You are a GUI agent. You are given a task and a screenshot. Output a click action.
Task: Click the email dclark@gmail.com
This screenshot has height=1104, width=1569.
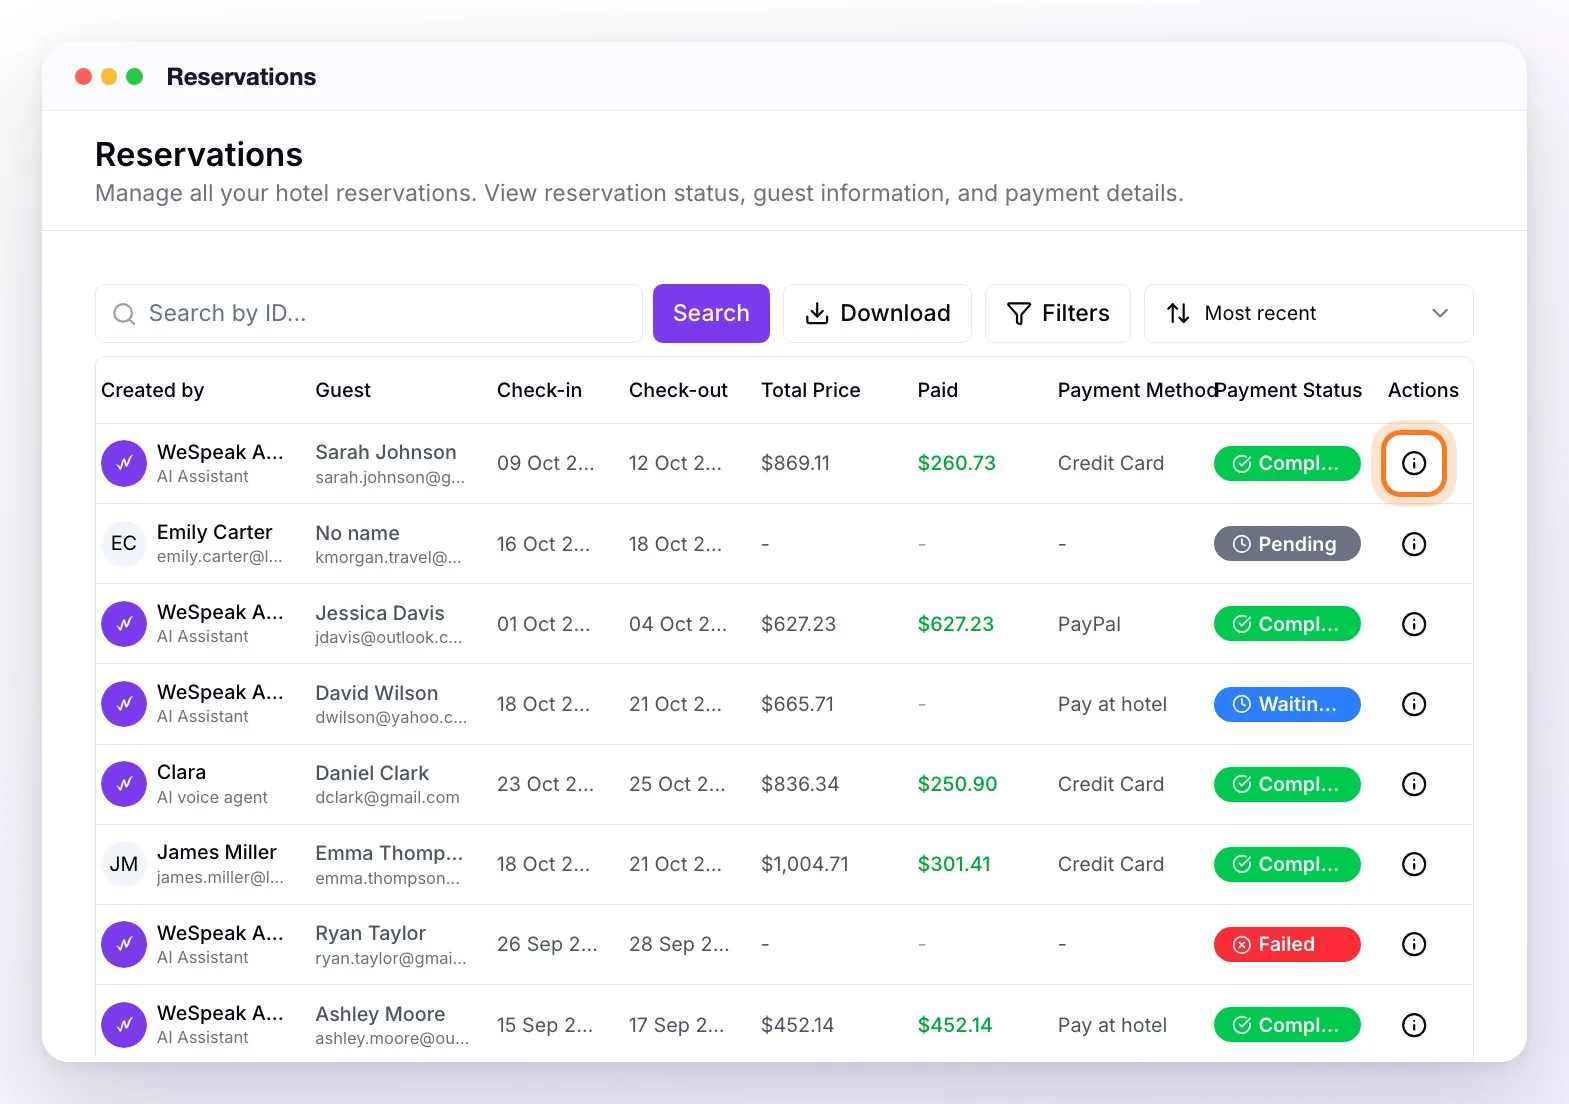(387, 798)
